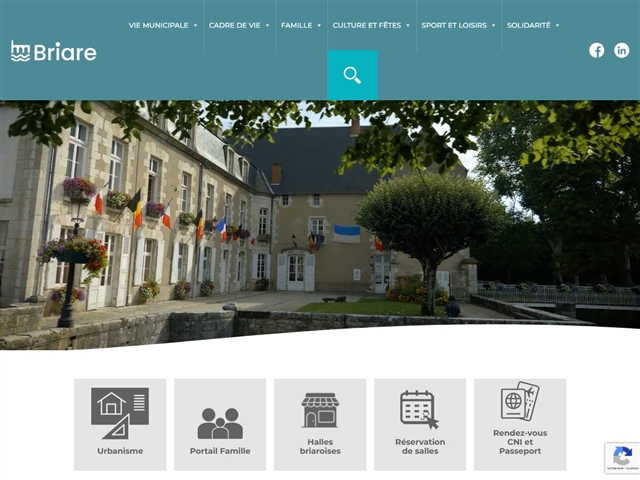Open the SPORT ET LOISIRS menu

(x=454, y=25)
